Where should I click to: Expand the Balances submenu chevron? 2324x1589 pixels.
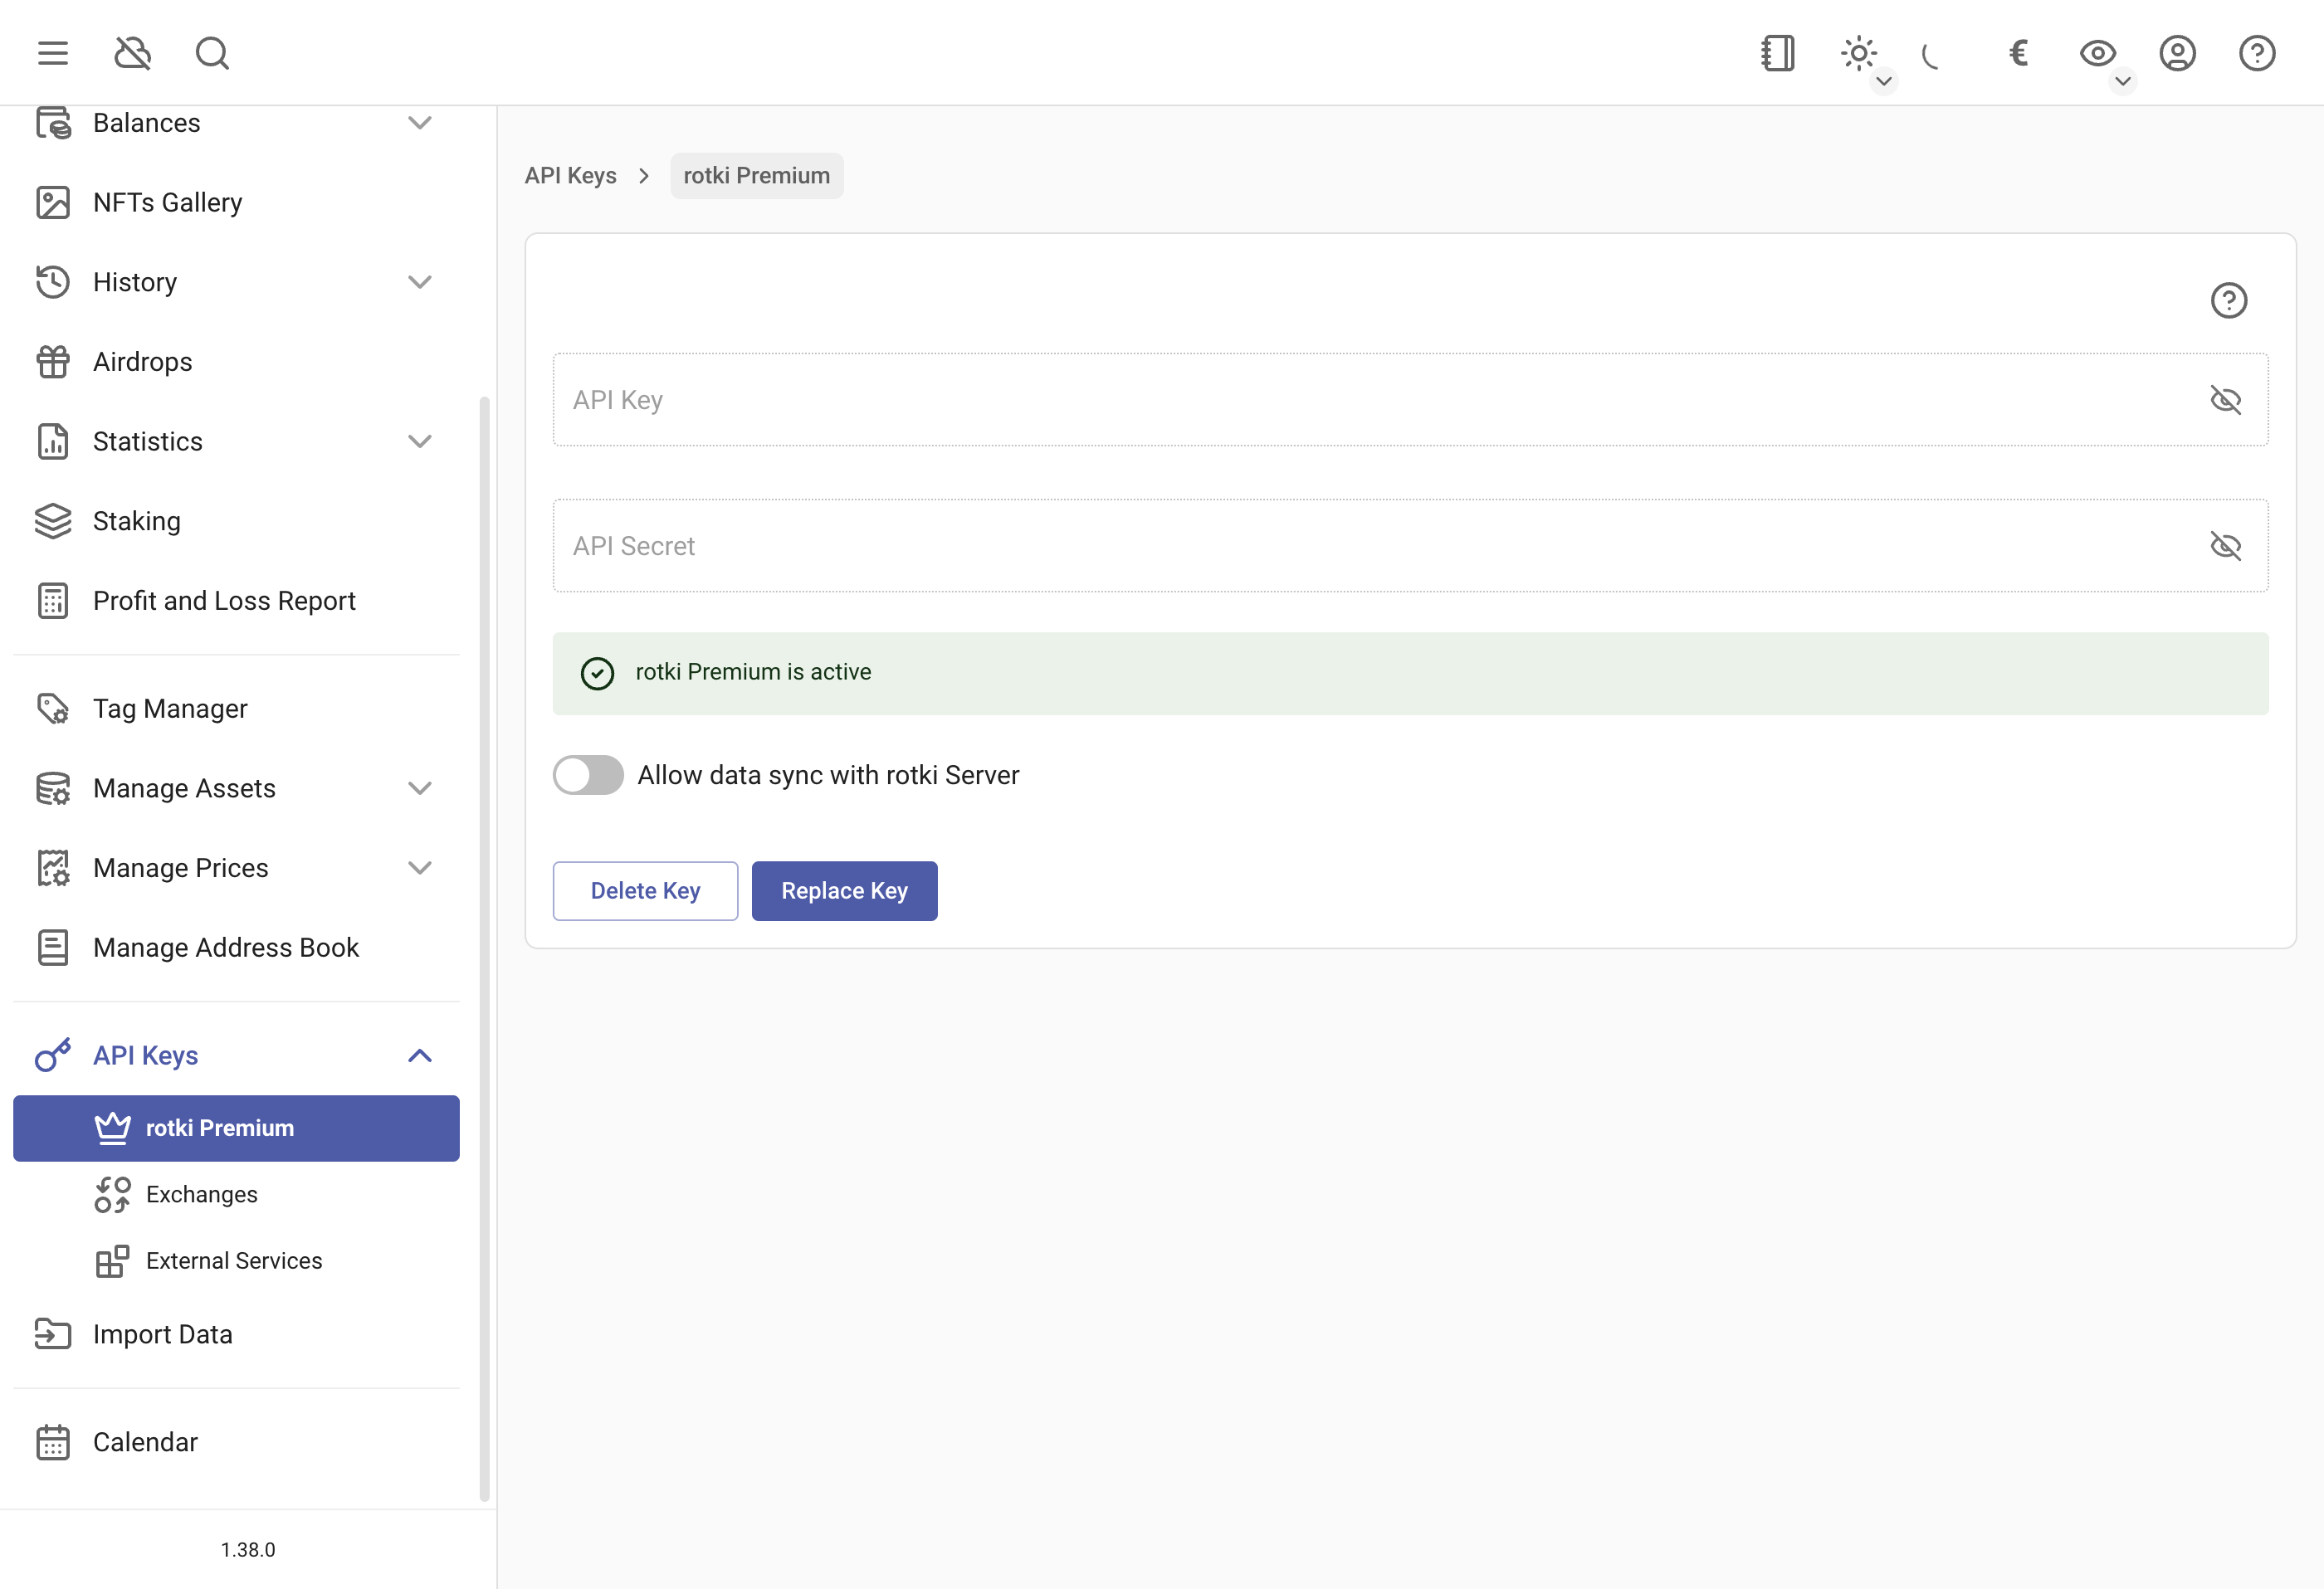point(420,123)
